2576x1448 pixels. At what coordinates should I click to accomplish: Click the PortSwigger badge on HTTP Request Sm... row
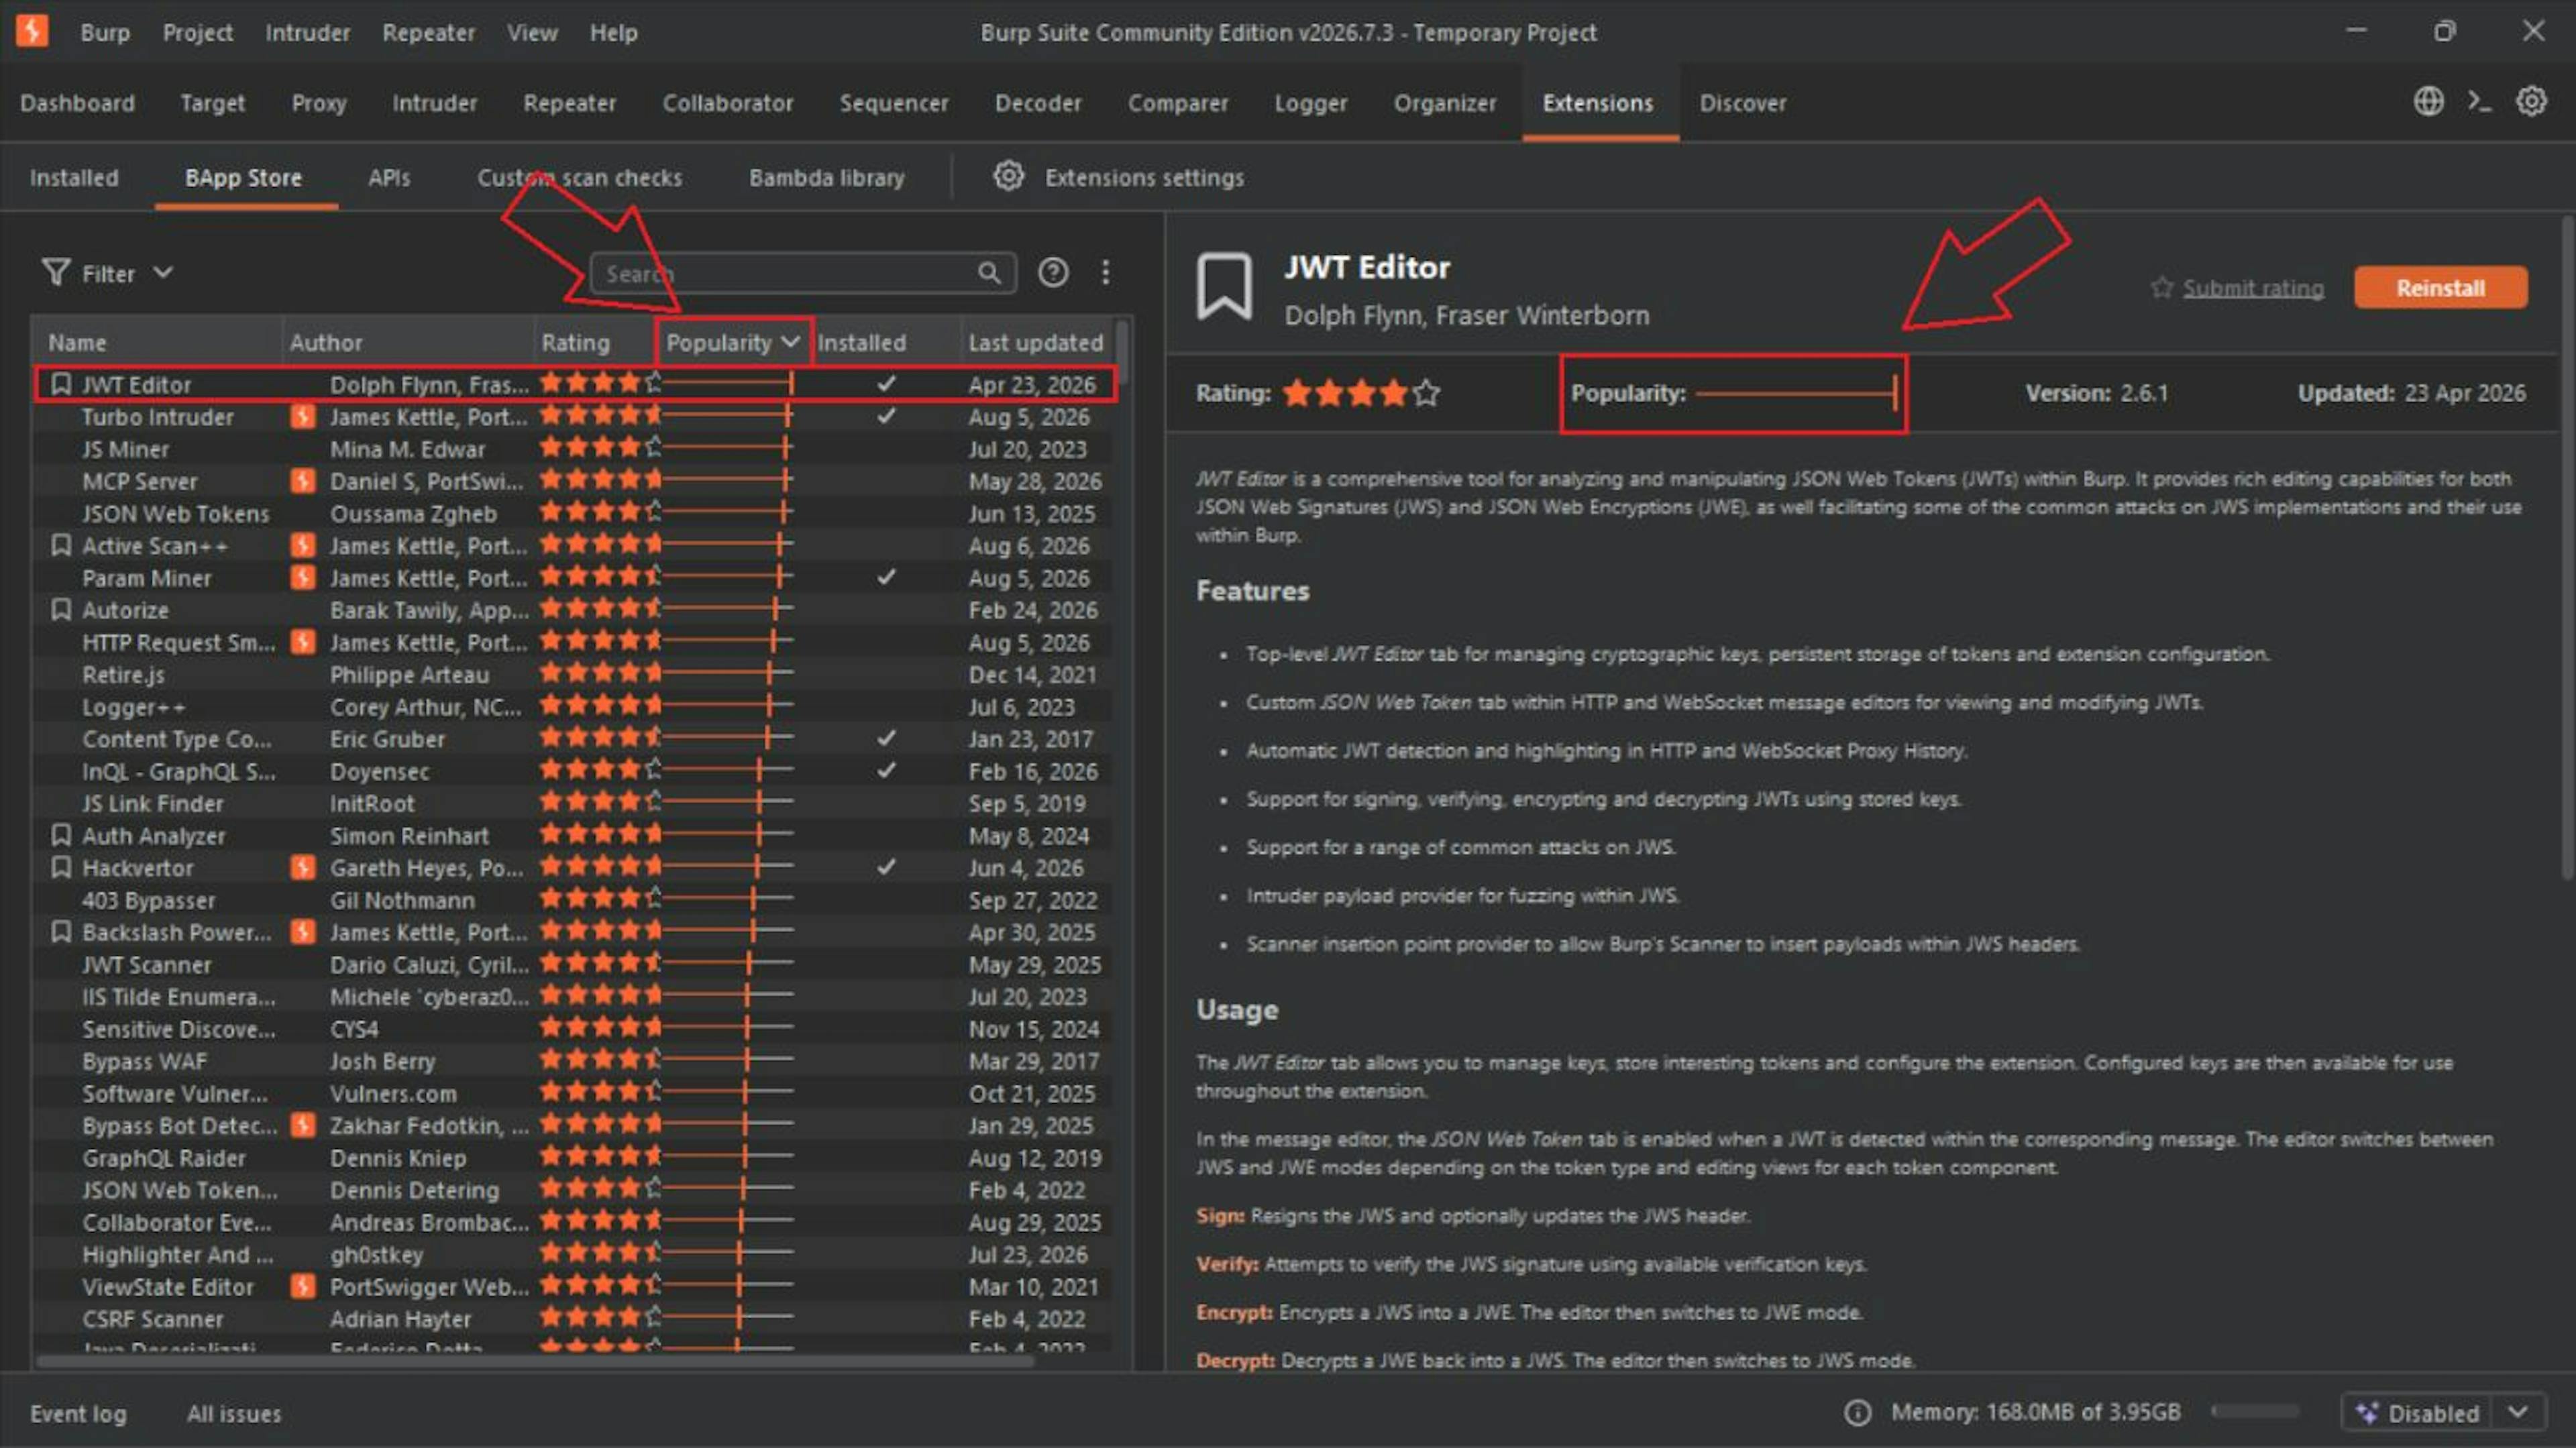point(303,642)
